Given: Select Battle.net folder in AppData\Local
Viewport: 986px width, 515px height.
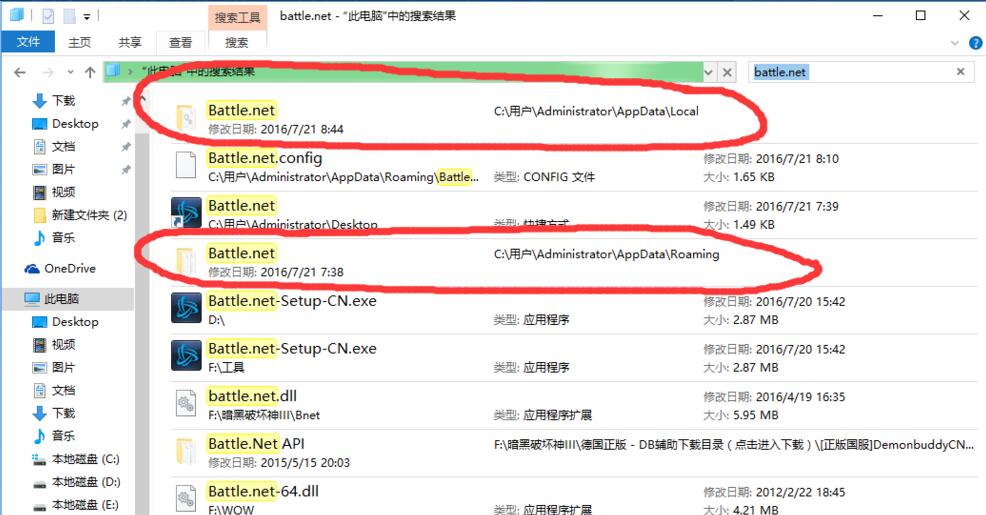Looking at the screenshot, I should [x=186, y=118].
